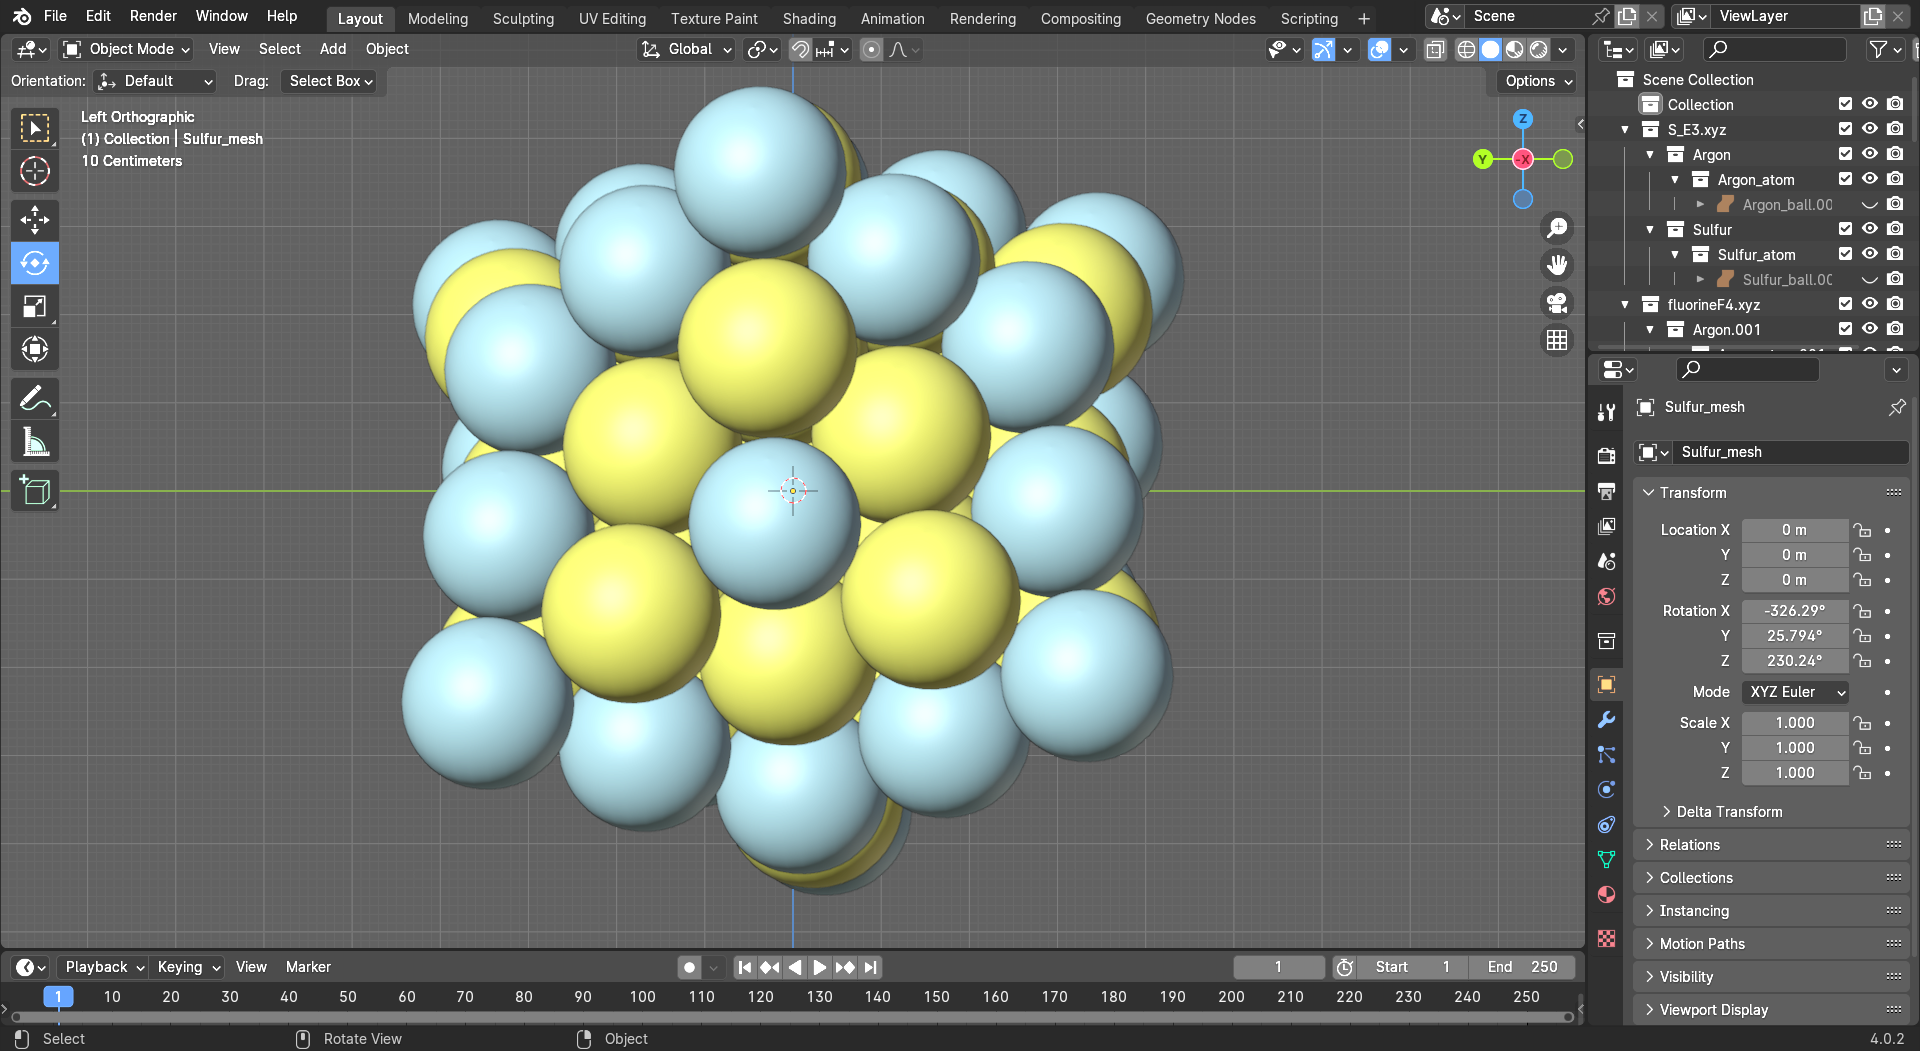Activate the Annotate pencil tool
This screenshot has height=1051, width=1920.
(35, 399)
